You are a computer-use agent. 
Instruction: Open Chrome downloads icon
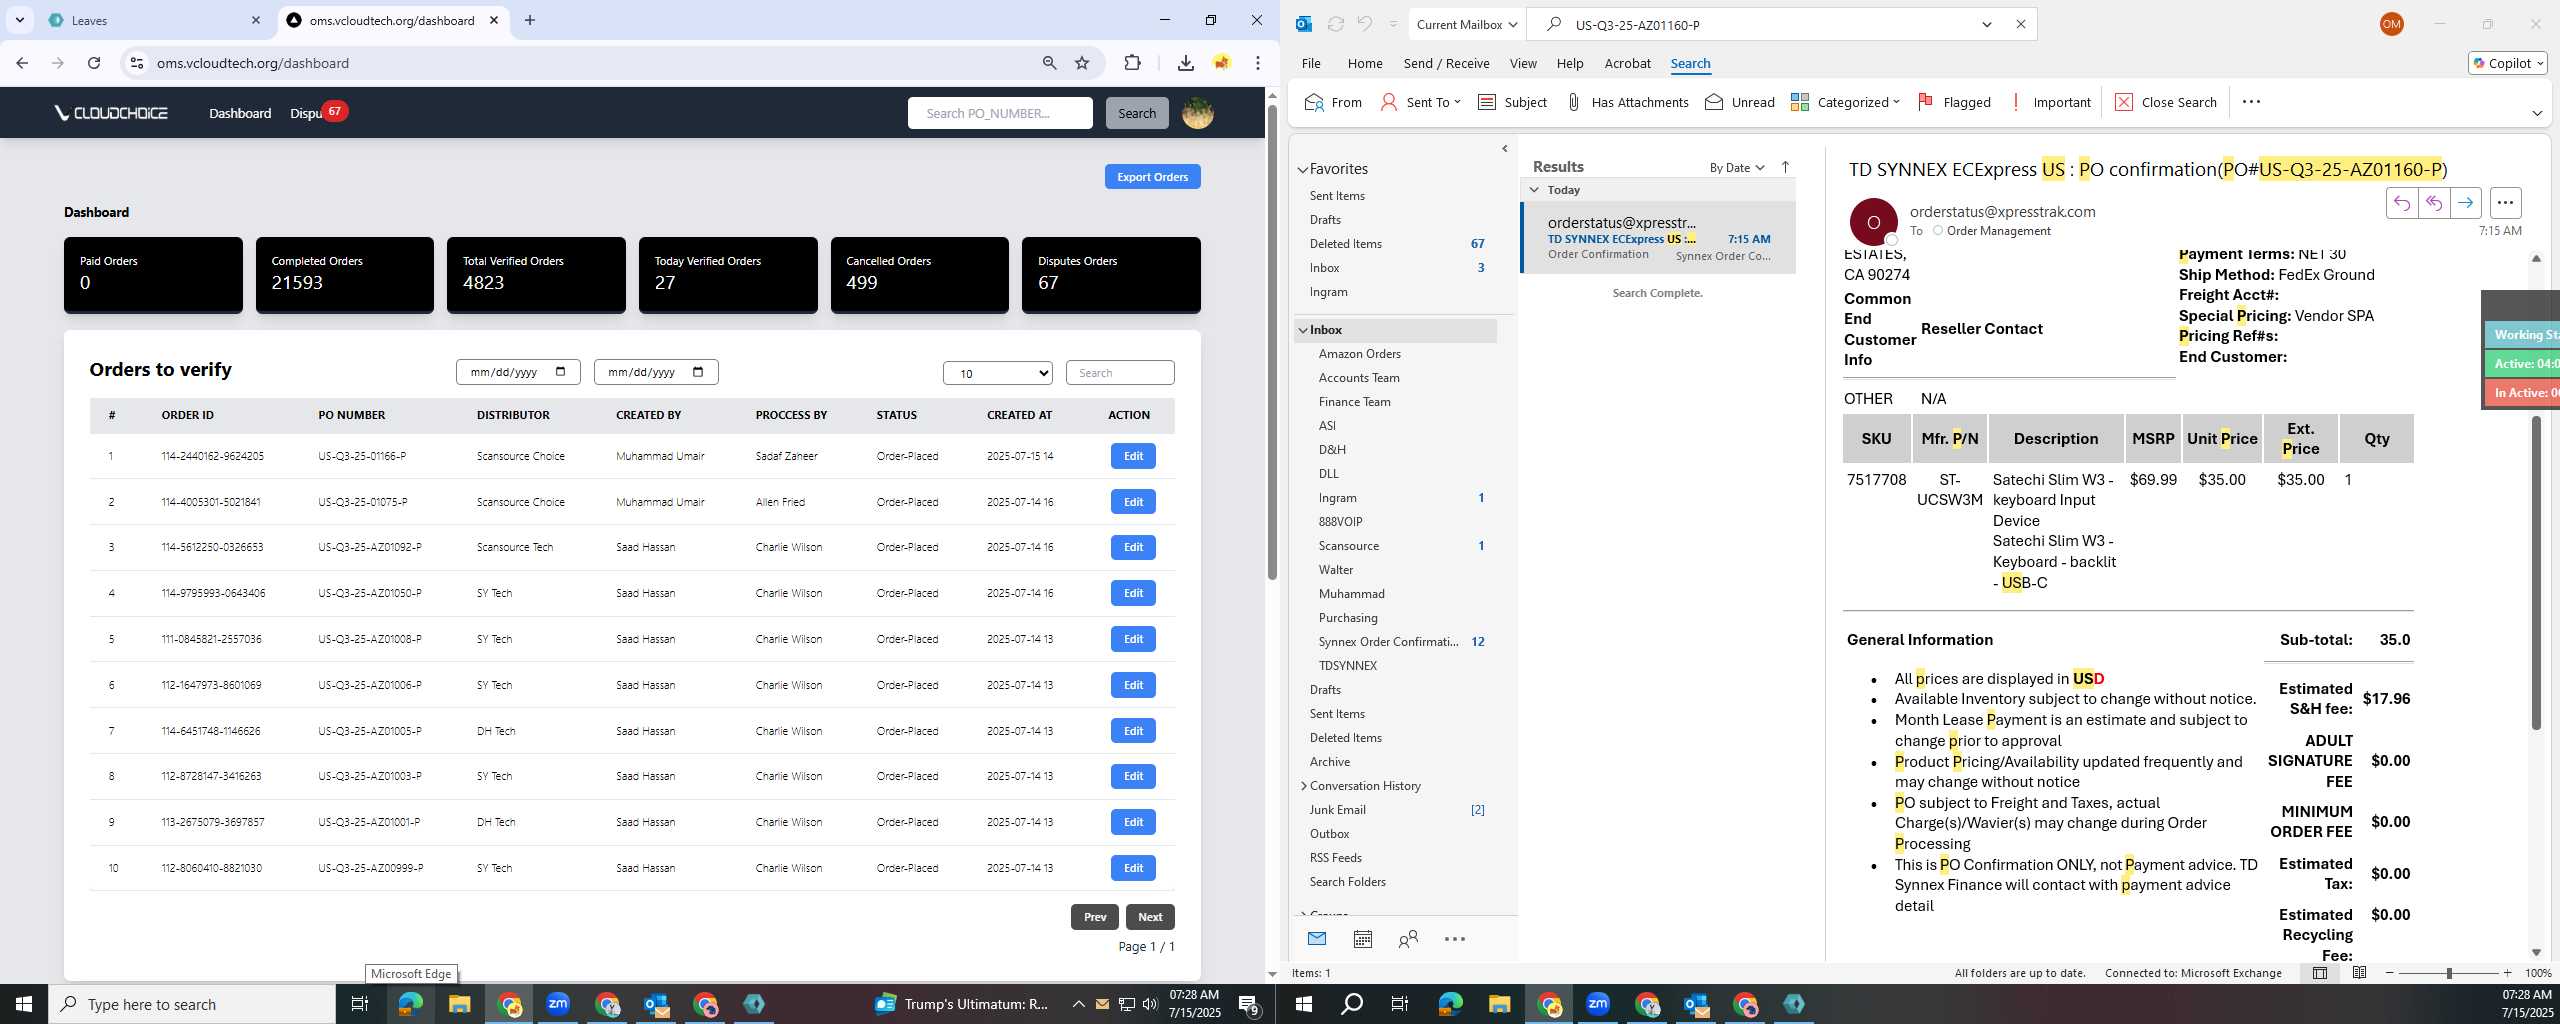(1185, 63)
